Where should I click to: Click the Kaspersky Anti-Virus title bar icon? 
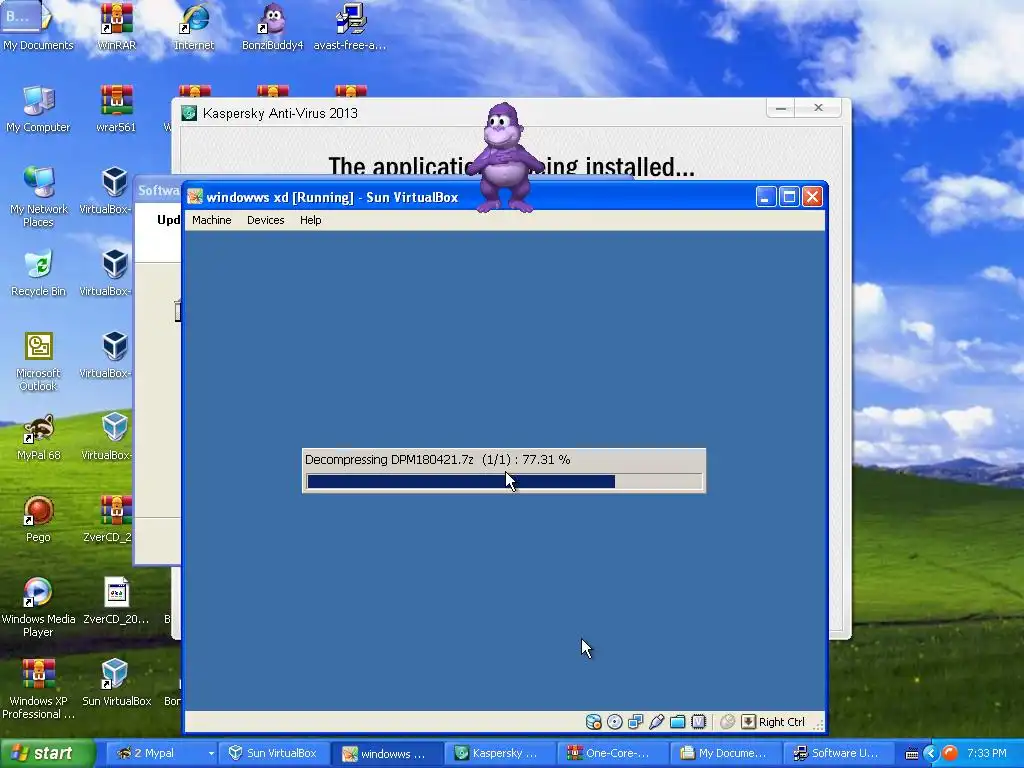(x=189, y=113)
